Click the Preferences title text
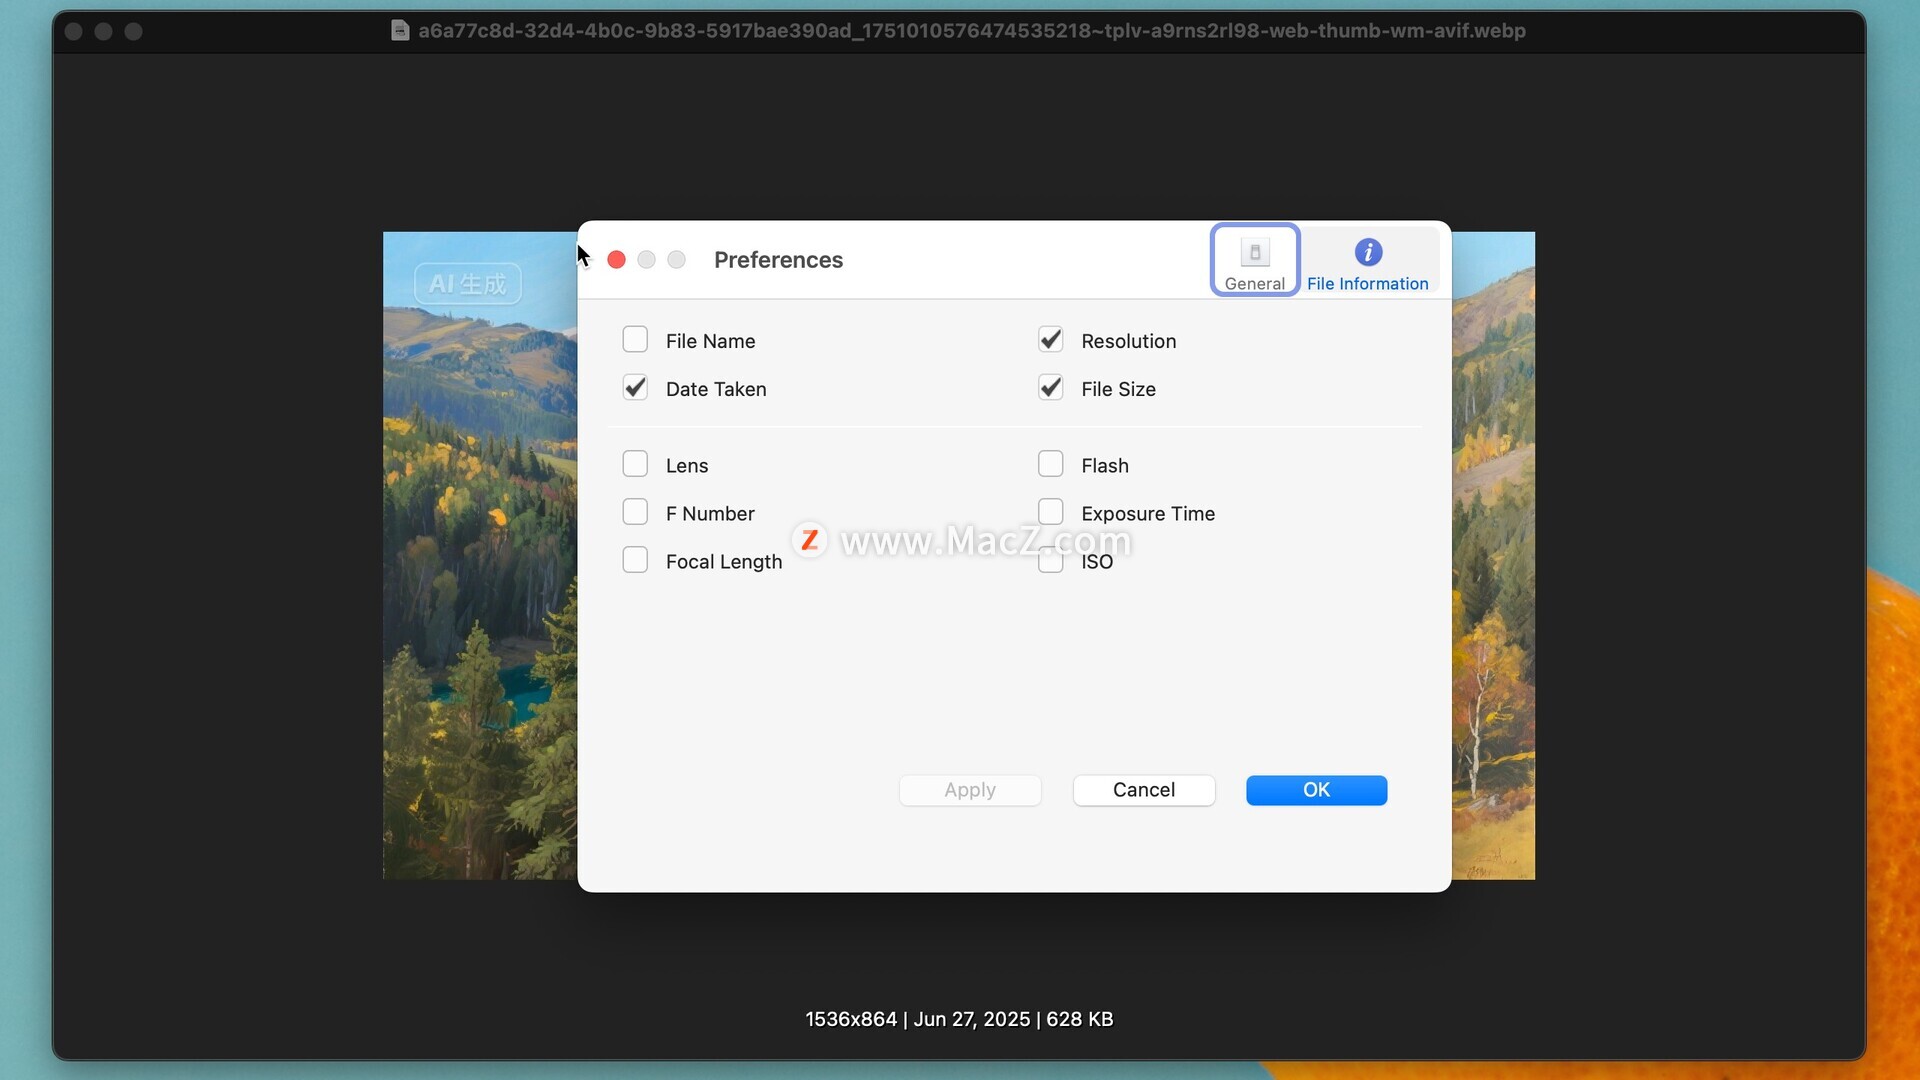The width and height of the screenshot is (1920, 1080). [778, 260]
